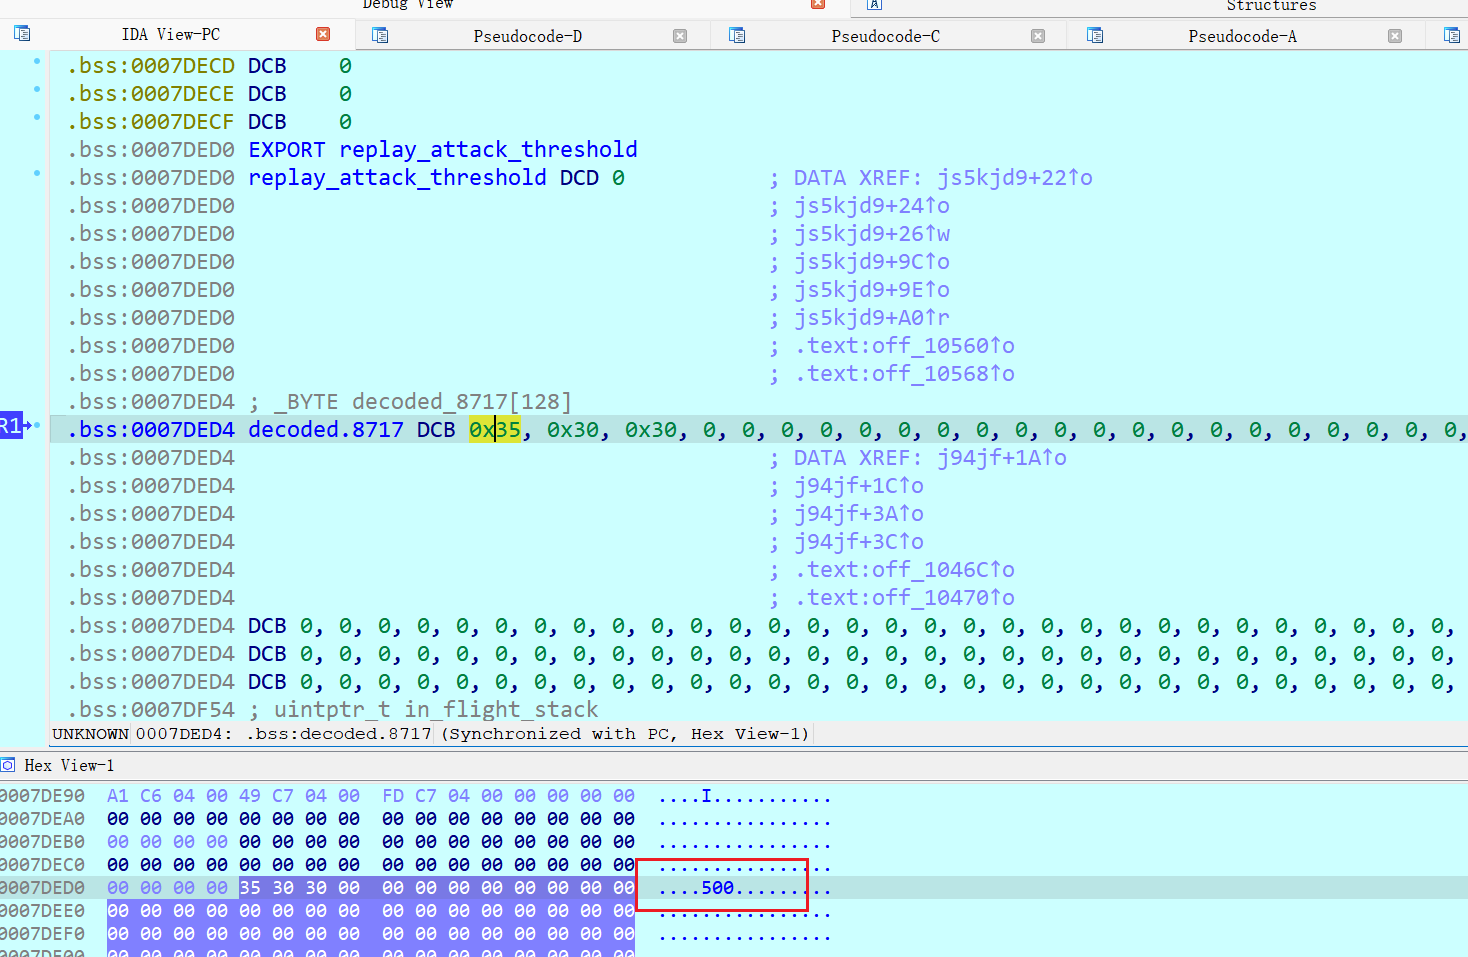This screenshot has height=957, width=1468.
Task: Open the Pseudocode-C tab
Action: click(885, 36)
